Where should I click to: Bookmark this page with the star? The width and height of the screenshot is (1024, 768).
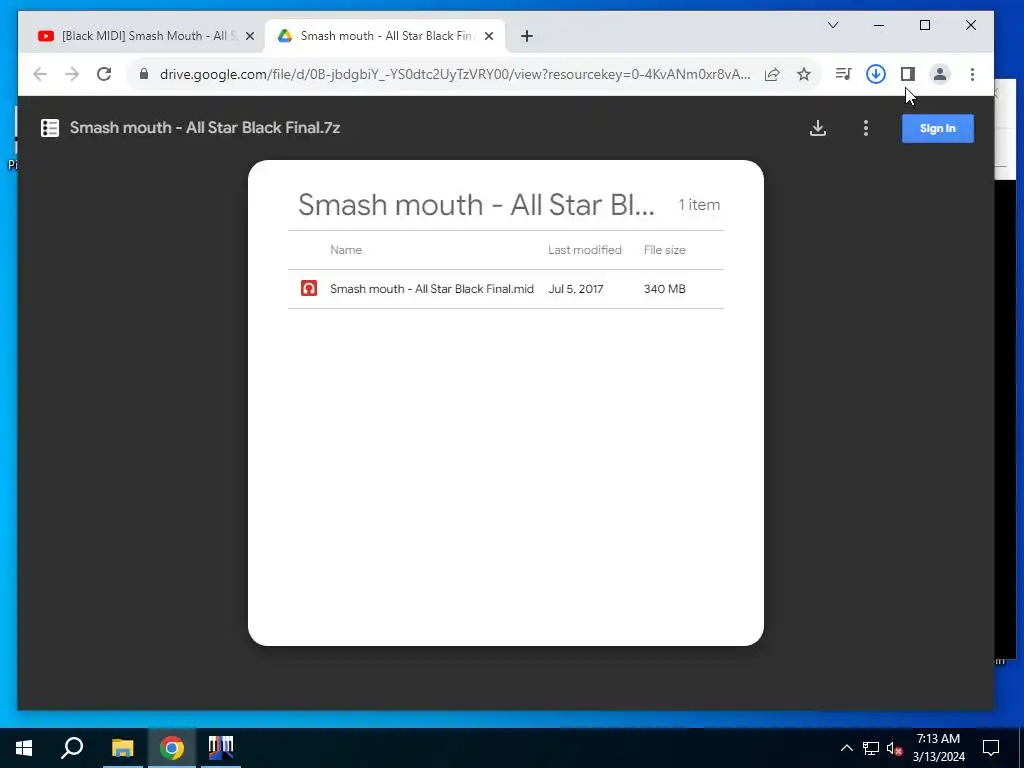(x=804, y=74)
